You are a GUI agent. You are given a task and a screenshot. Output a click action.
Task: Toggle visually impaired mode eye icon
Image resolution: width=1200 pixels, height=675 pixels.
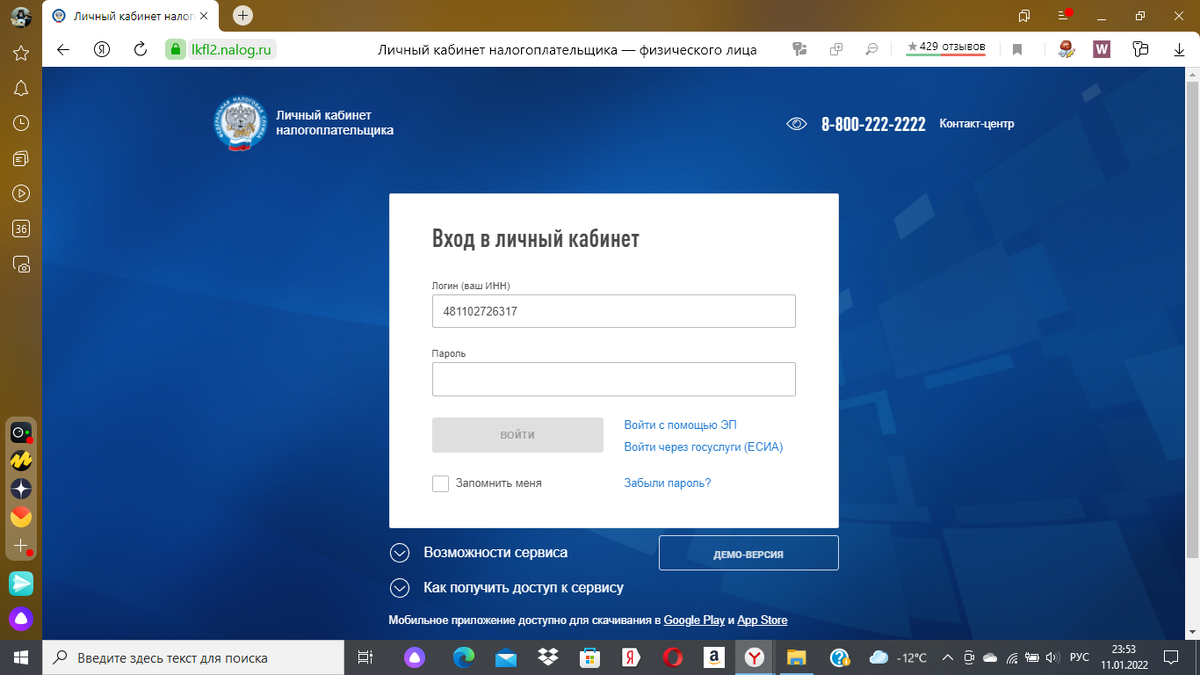[797, 124]
